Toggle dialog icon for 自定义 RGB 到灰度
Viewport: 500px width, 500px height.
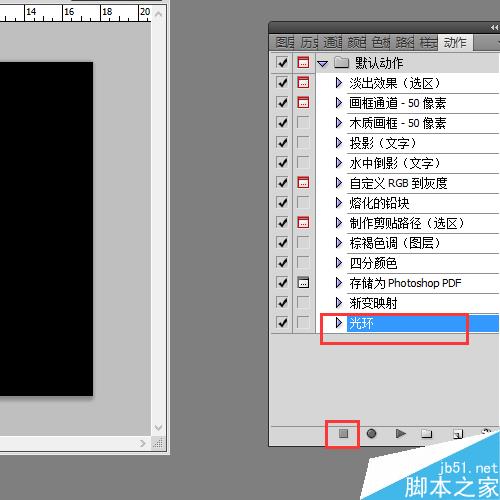303,182
